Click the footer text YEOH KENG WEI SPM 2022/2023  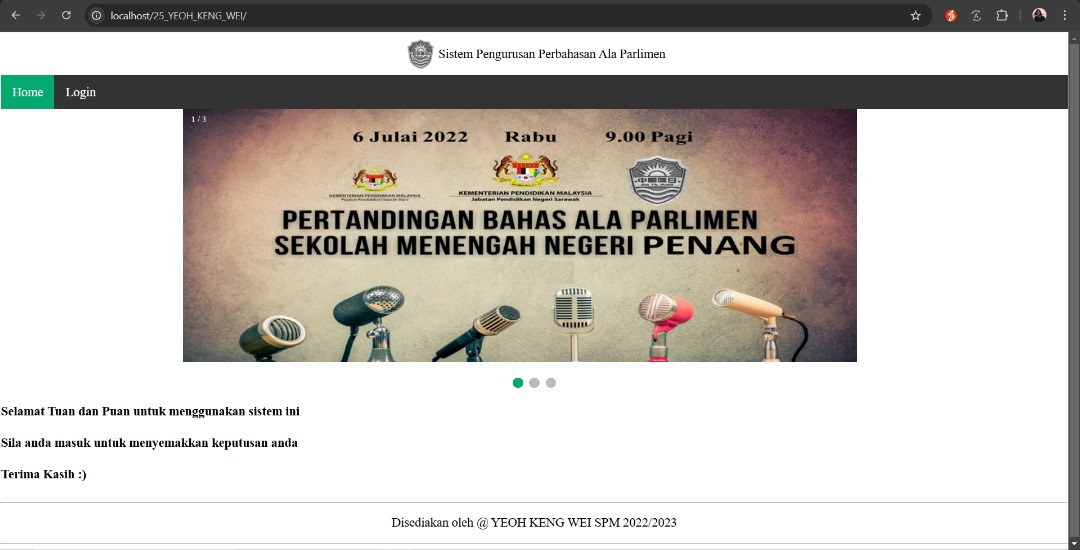click(x=534, y=523)
